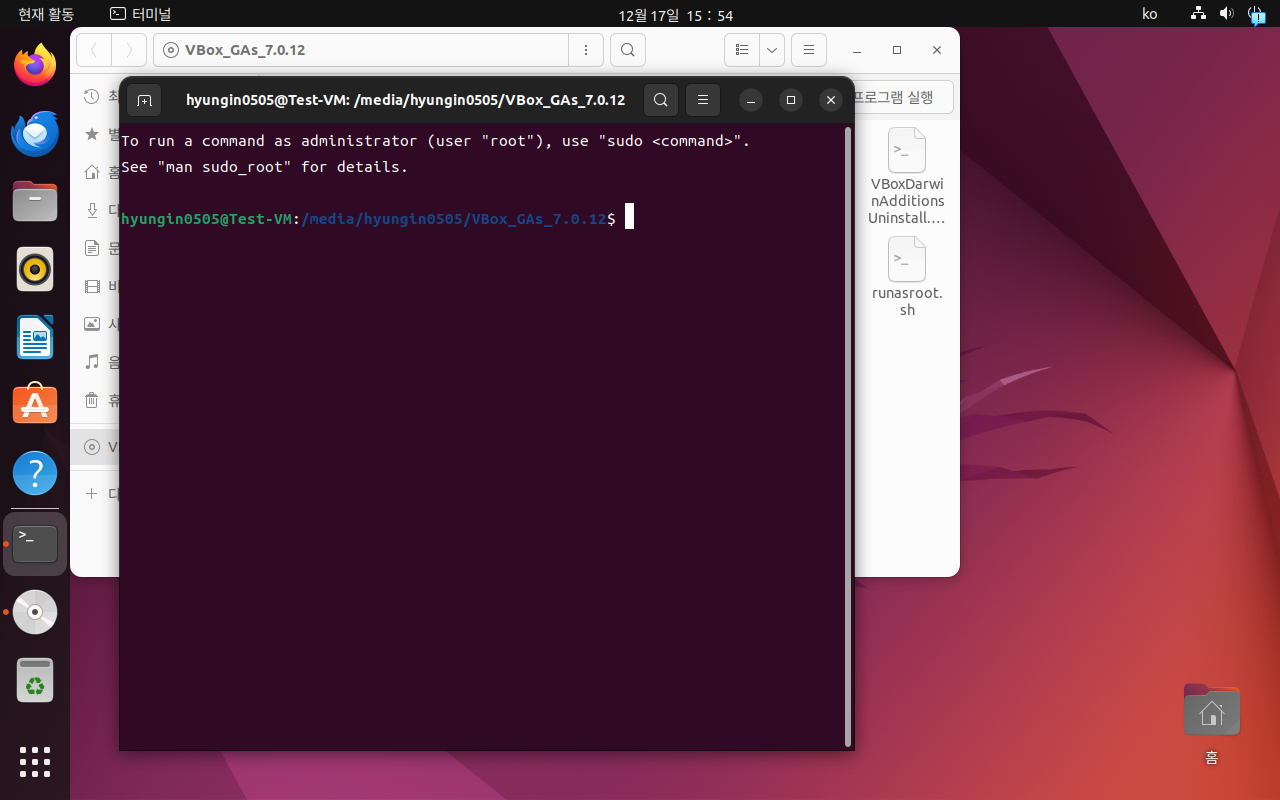1280x800 pixels.
Task: Open Thunderbird mail from the dock
Action: tap(35, 133)
